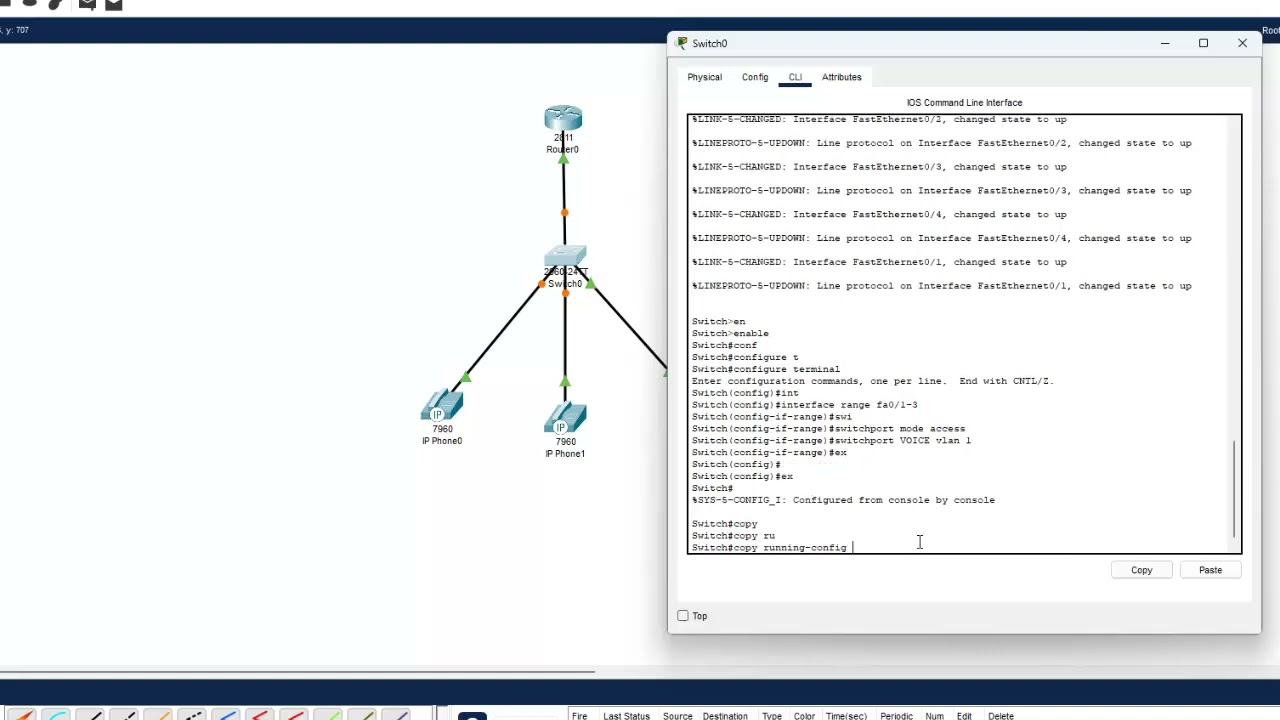Switch to the Config tab
Screen dimensions: 1280x720
pos(755,77)
